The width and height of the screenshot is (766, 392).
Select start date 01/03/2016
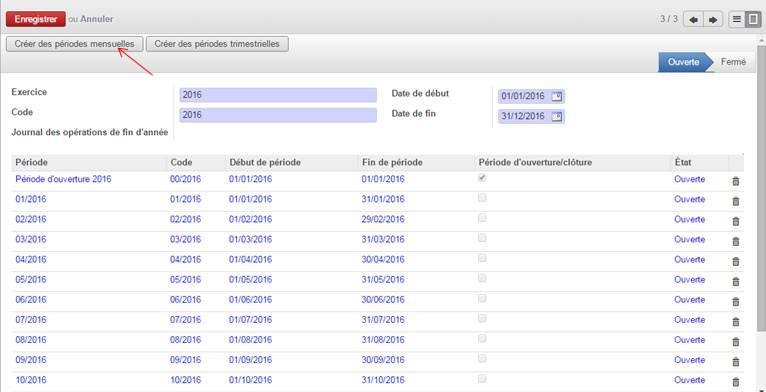click(250, 240)
